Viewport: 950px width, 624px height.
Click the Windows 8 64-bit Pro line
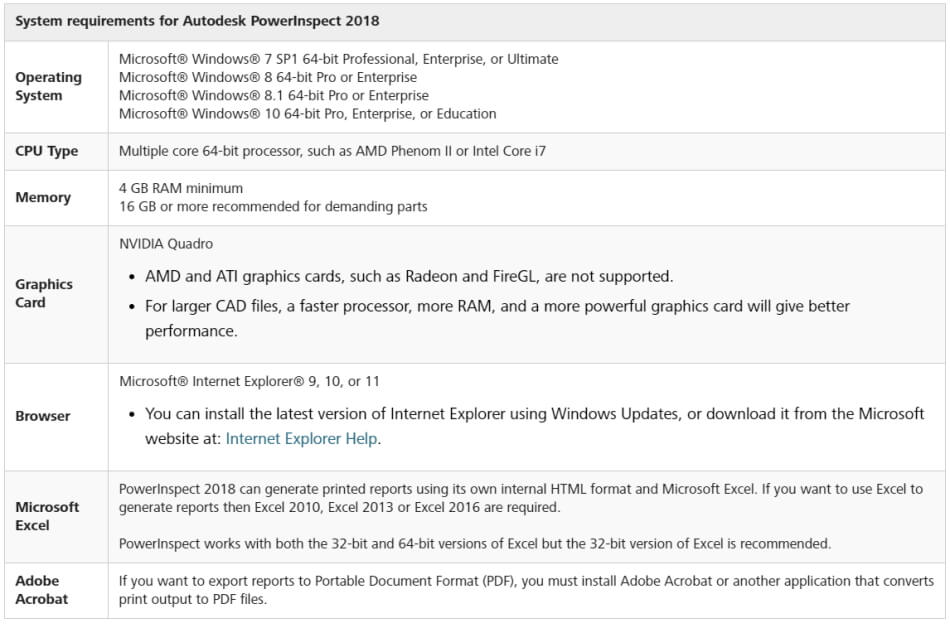[268, 77]
